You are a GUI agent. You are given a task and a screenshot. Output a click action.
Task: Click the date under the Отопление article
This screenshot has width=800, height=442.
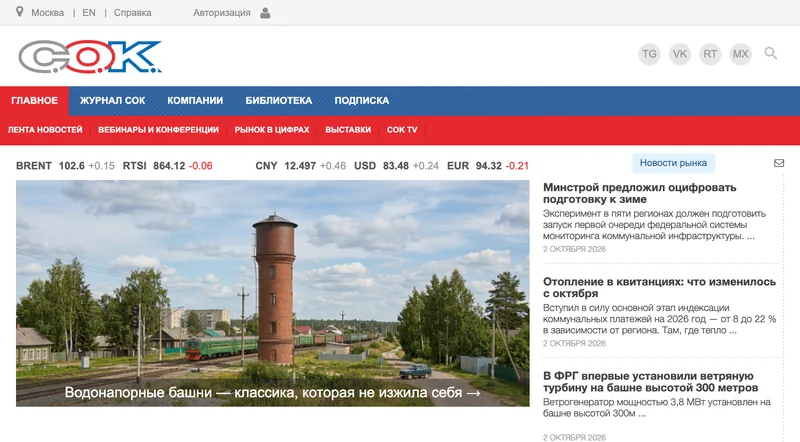[574, 343]
